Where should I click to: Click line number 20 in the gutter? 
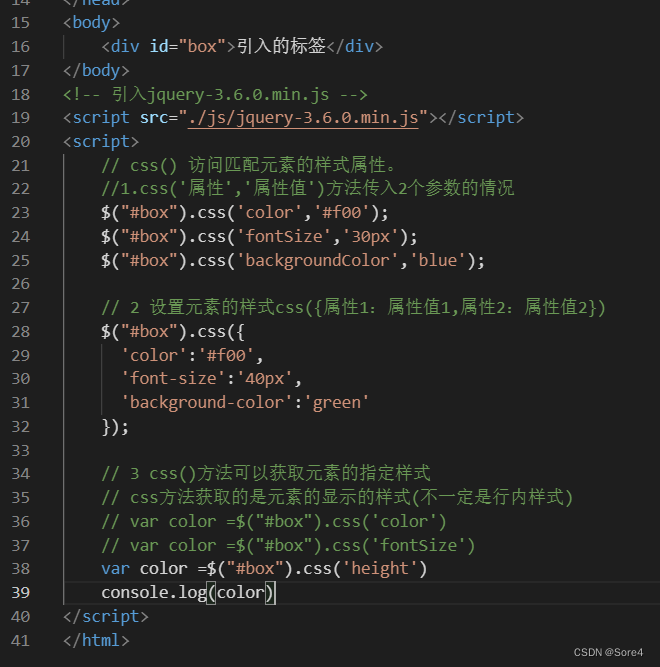[x=20, y=142]
